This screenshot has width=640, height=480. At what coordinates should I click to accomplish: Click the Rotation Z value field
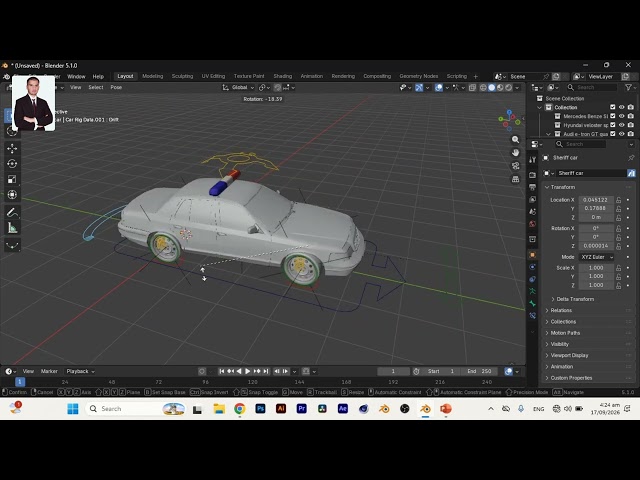tap(596, 246)
